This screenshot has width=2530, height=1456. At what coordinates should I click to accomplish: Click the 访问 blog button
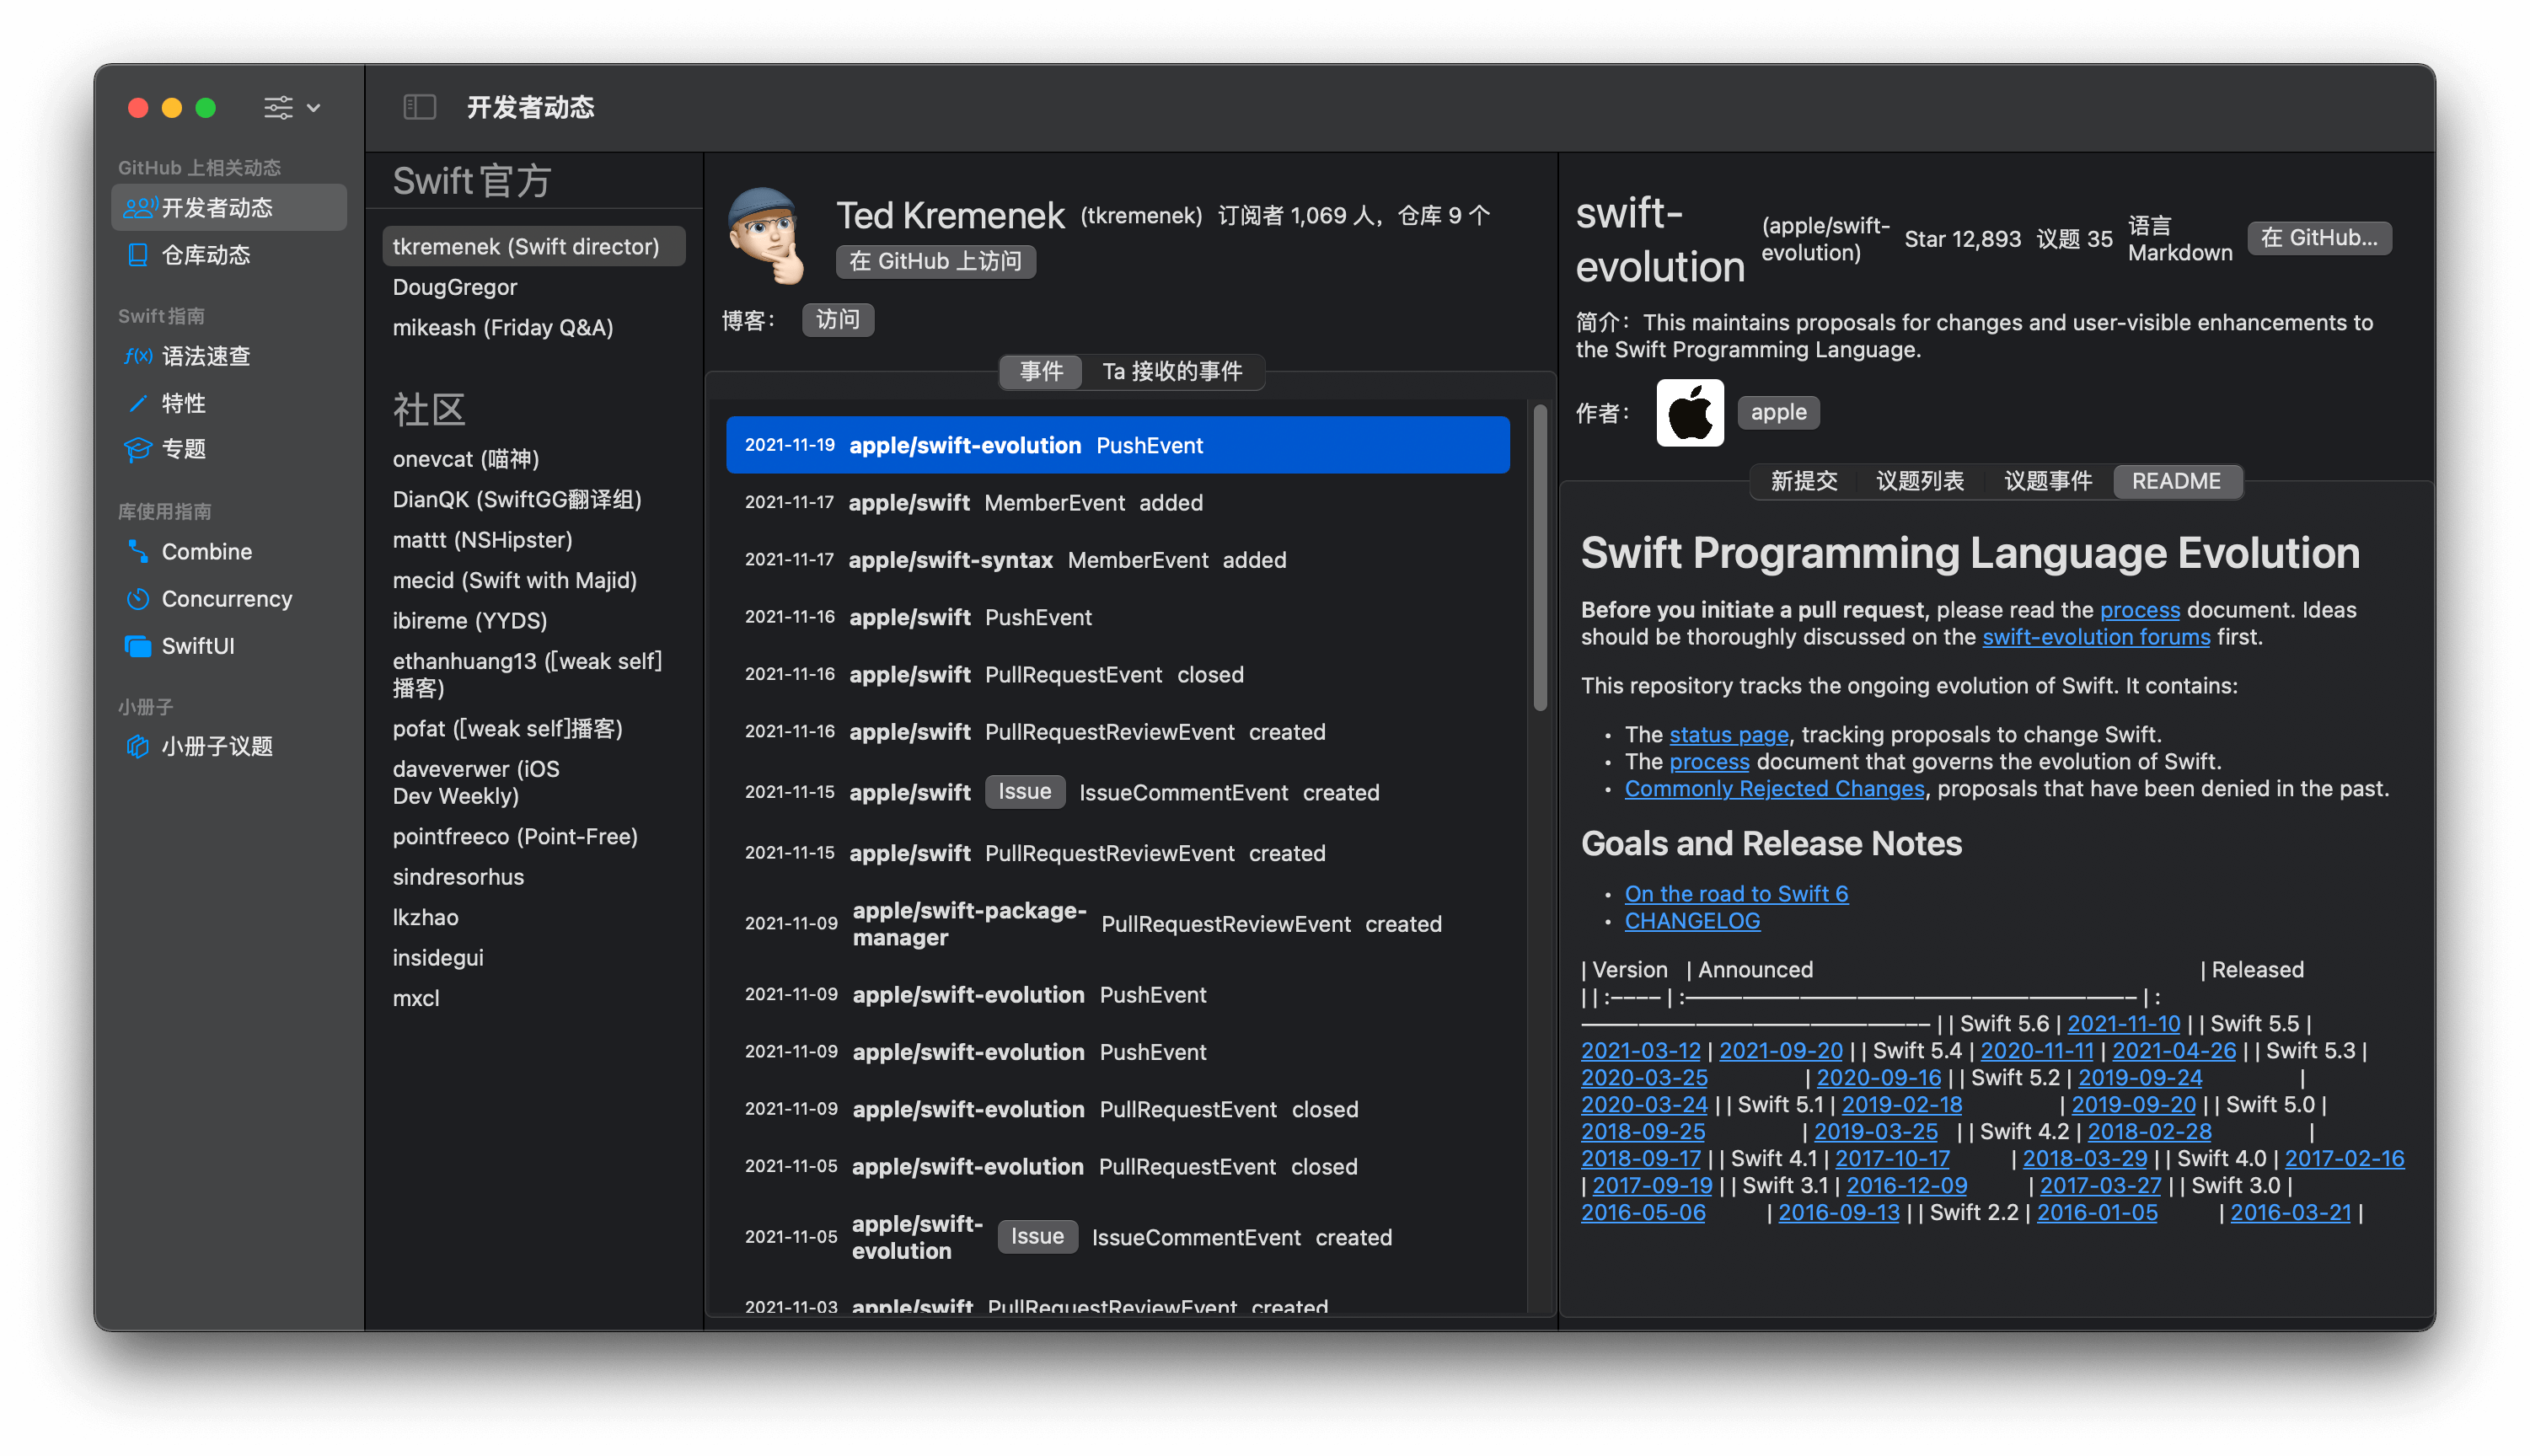(x=838, y=319)
